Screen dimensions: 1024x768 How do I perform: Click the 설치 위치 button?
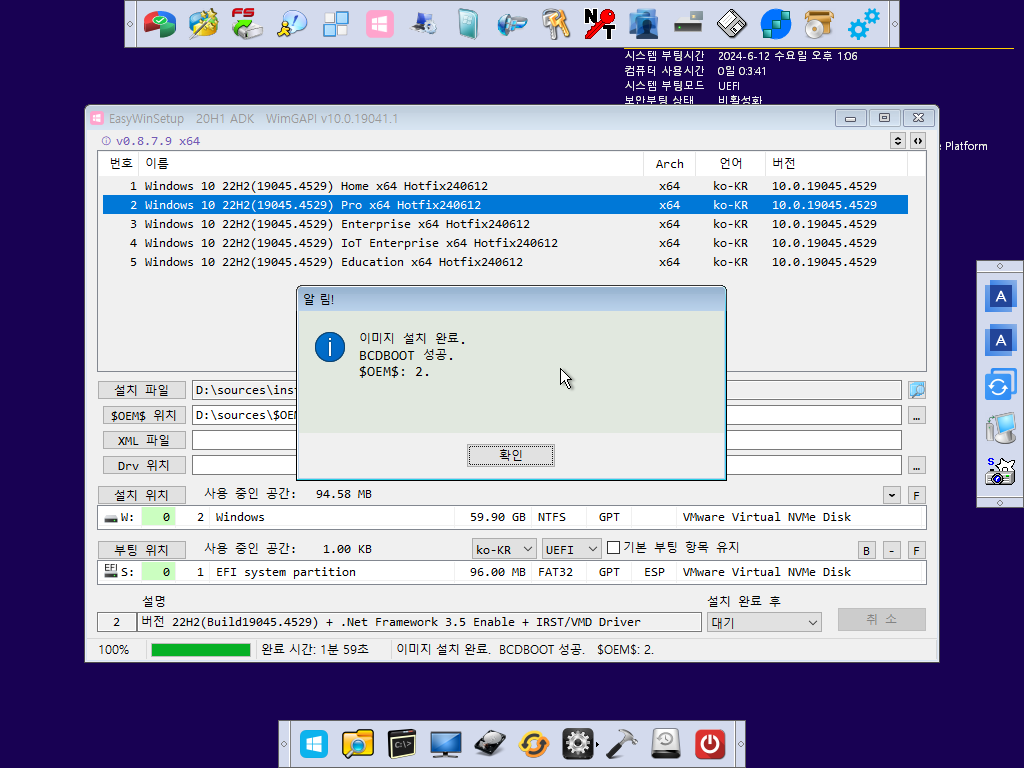142,495
